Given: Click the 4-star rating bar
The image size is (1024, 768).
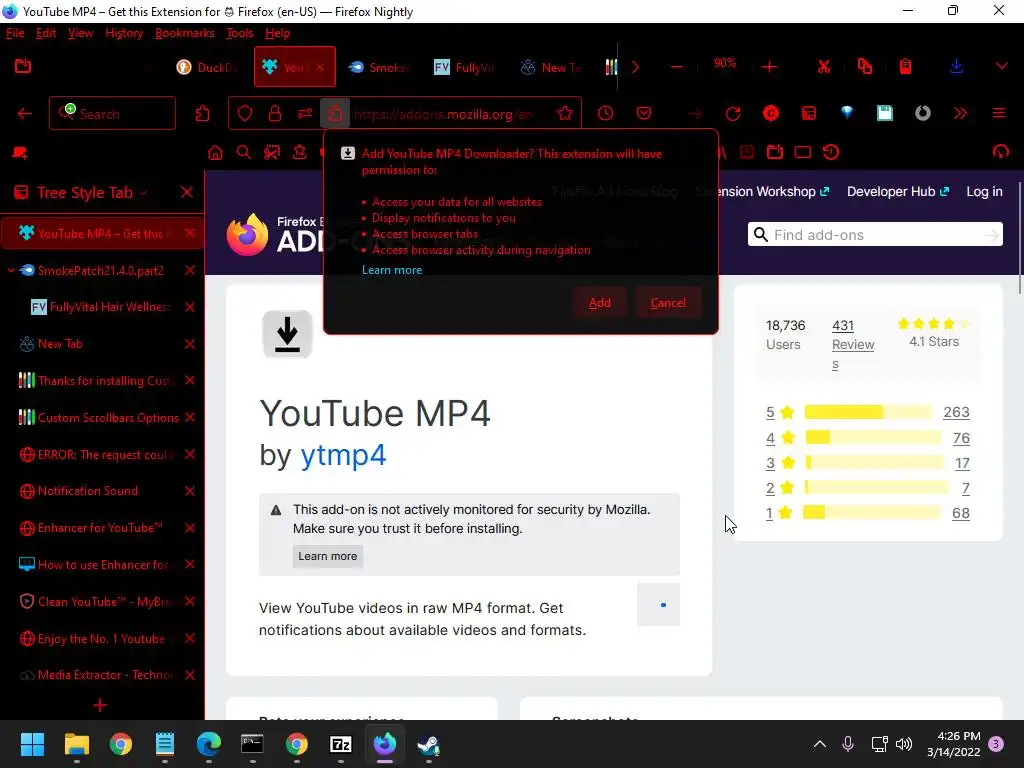Looking at the screenshot, I should (x=873, y=438).
